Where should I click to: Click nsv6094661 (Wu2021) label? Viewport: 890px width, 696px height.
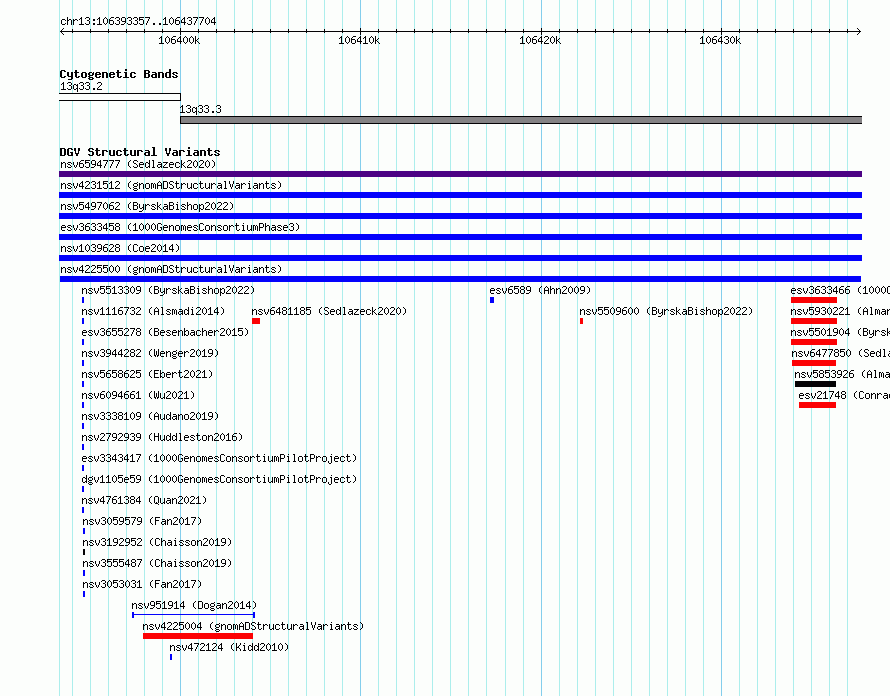point(138,395)
